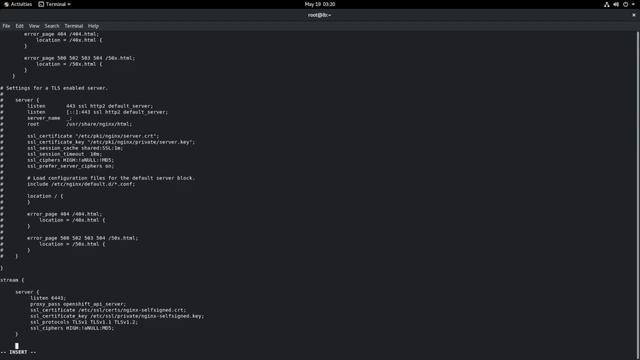This screenshot has width=640, height=360.
Task: Click the 'stream {' line
Action: click(12, 280)
